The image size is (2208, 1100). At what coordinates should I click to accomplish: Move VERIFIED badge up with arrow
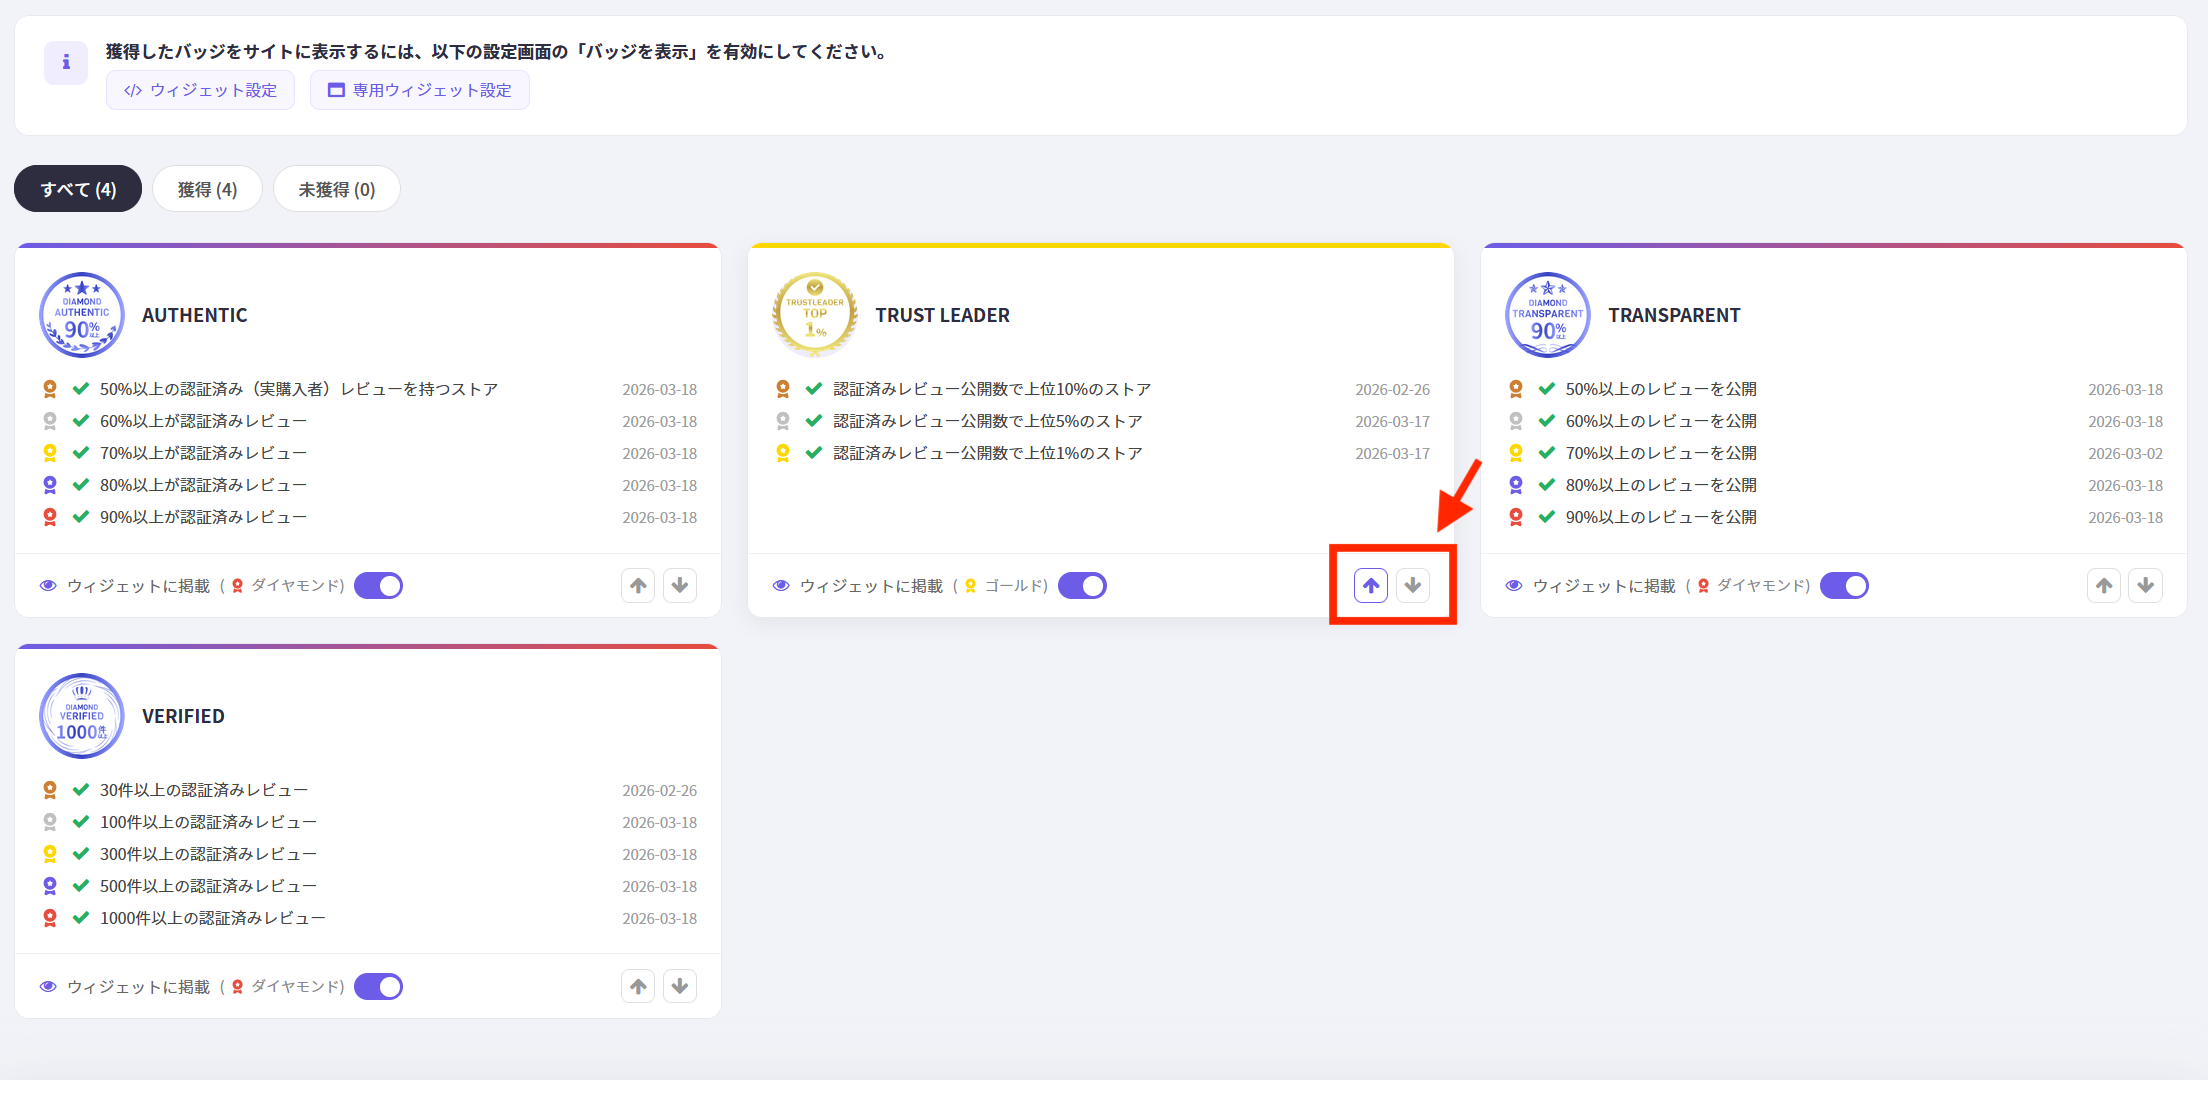(638, 987)
